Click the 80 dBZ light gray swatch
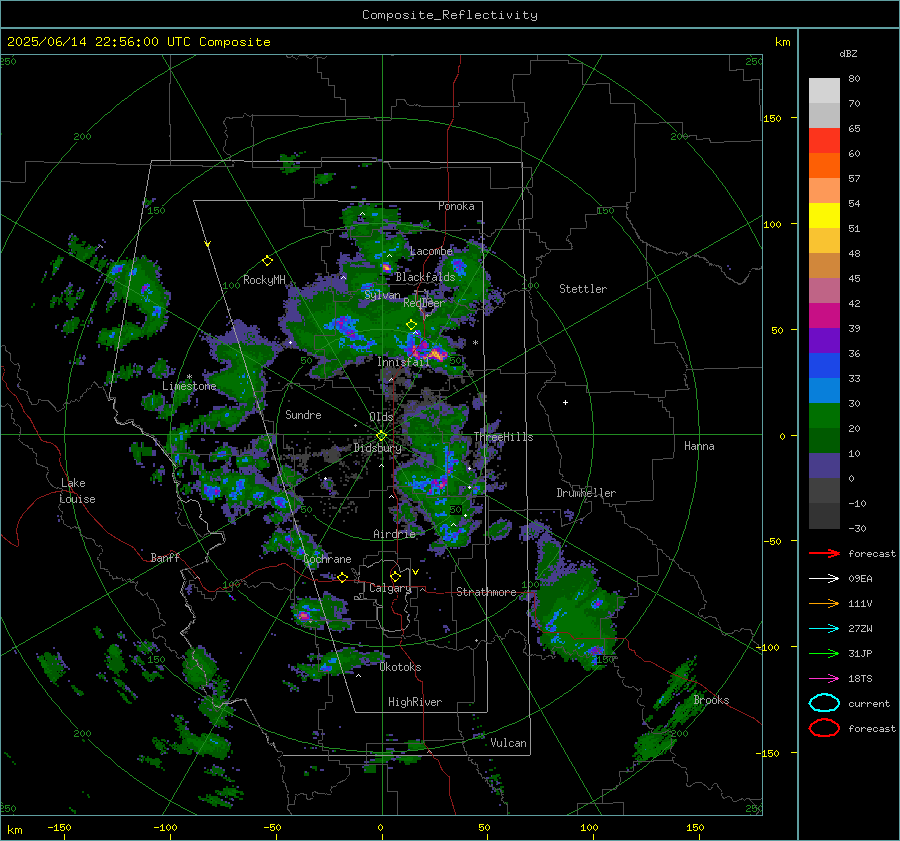 pyautogui.click(x=824, y=90)
